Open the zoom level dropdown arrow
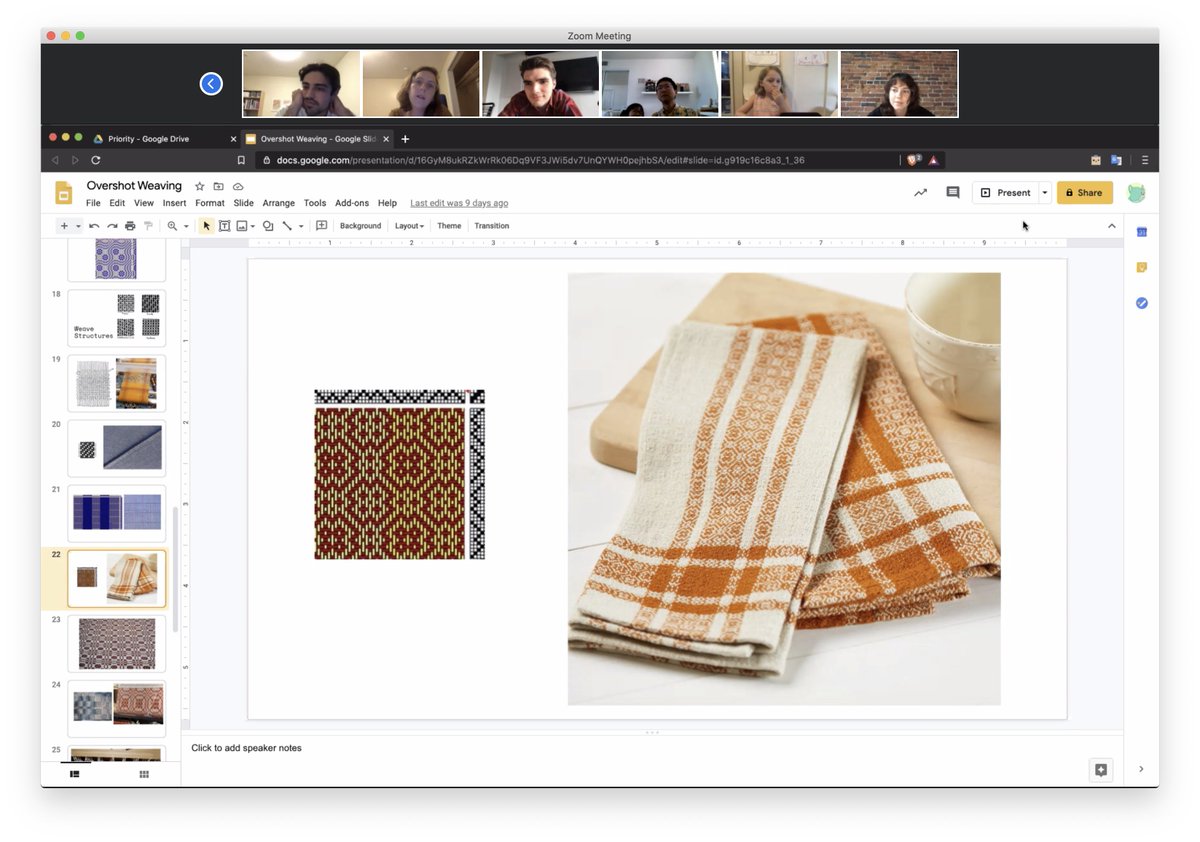The width and height of the screenshot is (1200, 842). point(186,226)
